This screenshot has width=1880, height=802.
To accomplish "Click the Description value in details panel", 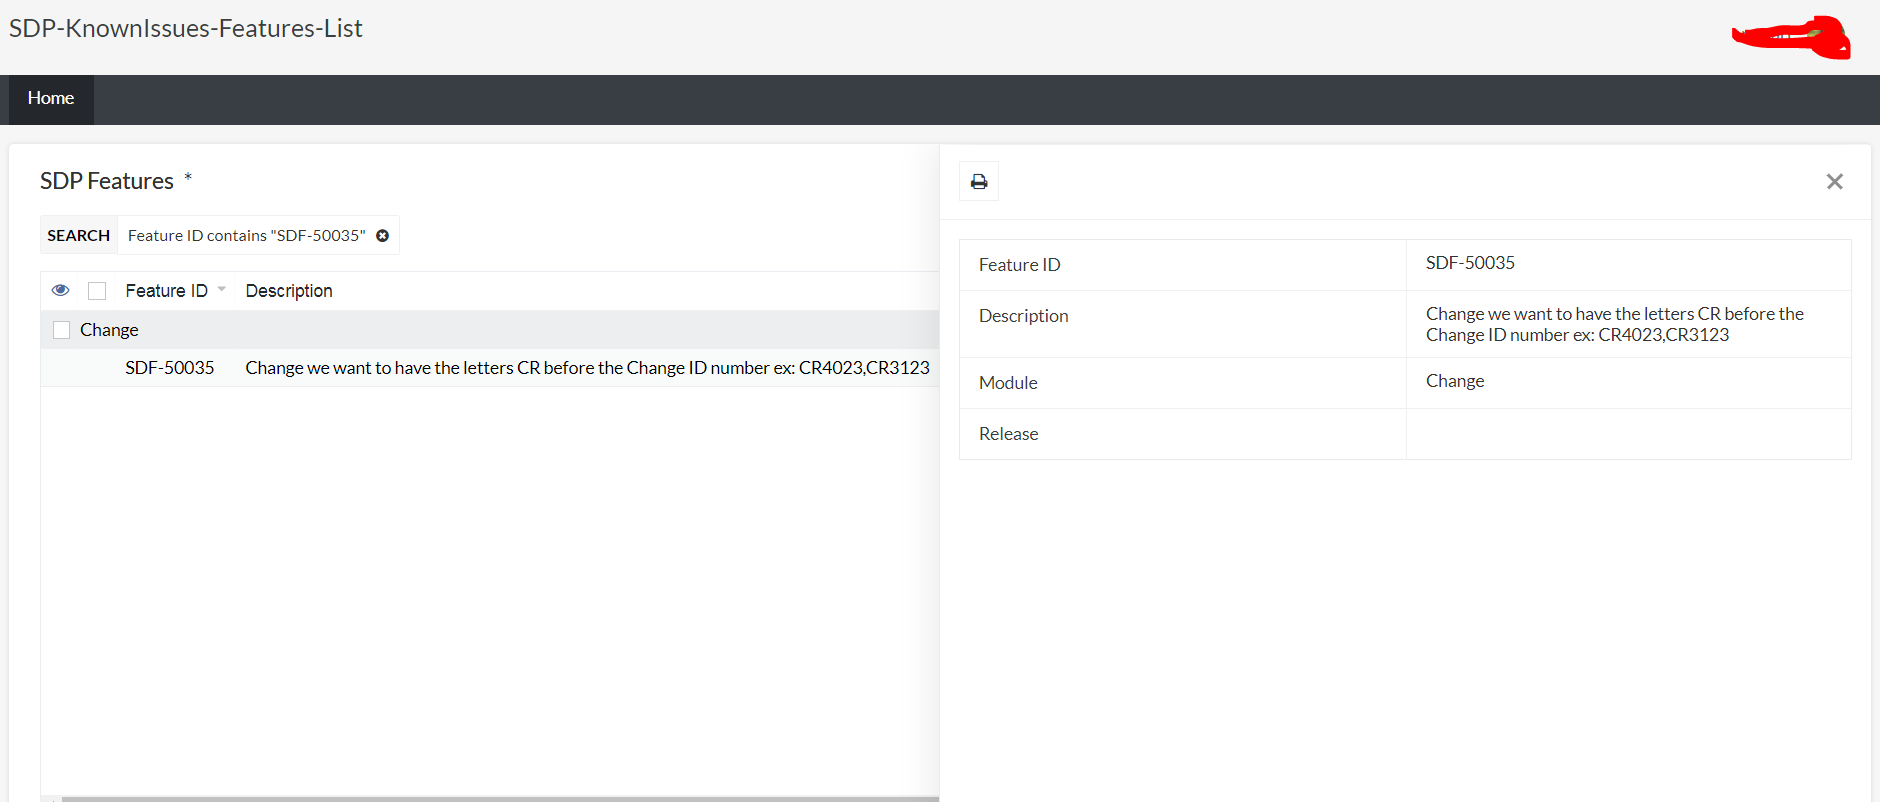I will tap(1614, 324).
